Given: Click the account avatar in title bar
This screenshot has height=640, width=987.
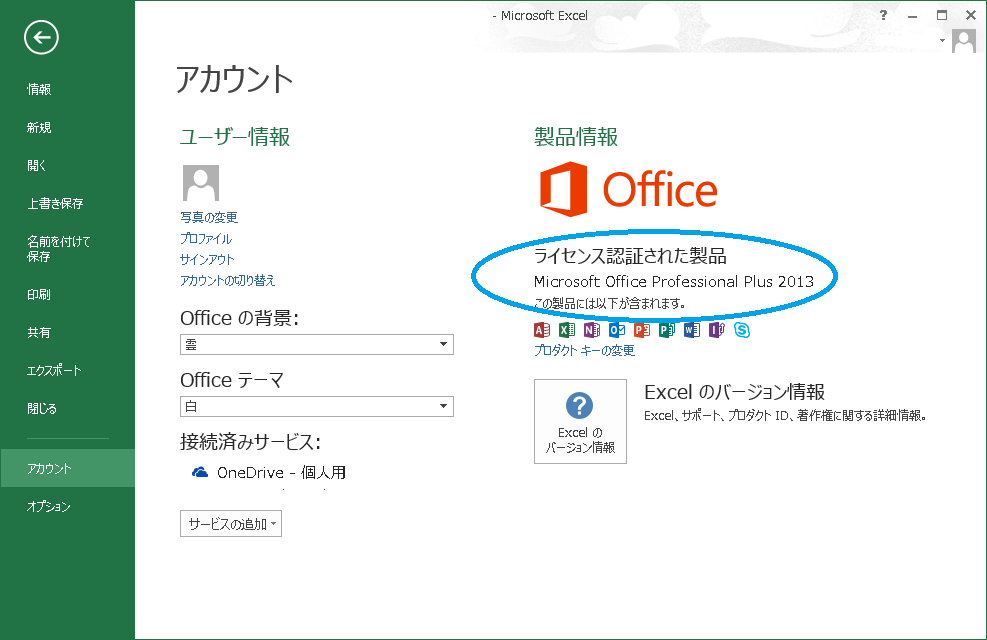Looking at the screenshot, I should 964,42.
